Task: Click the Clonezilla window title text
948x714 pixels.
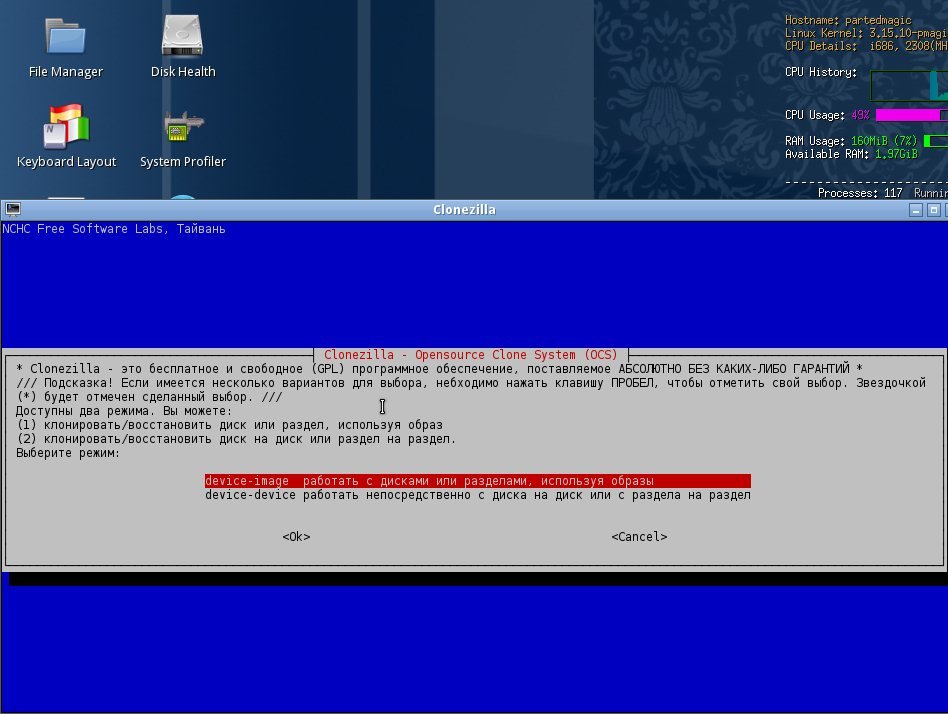Action: (464, 210)
